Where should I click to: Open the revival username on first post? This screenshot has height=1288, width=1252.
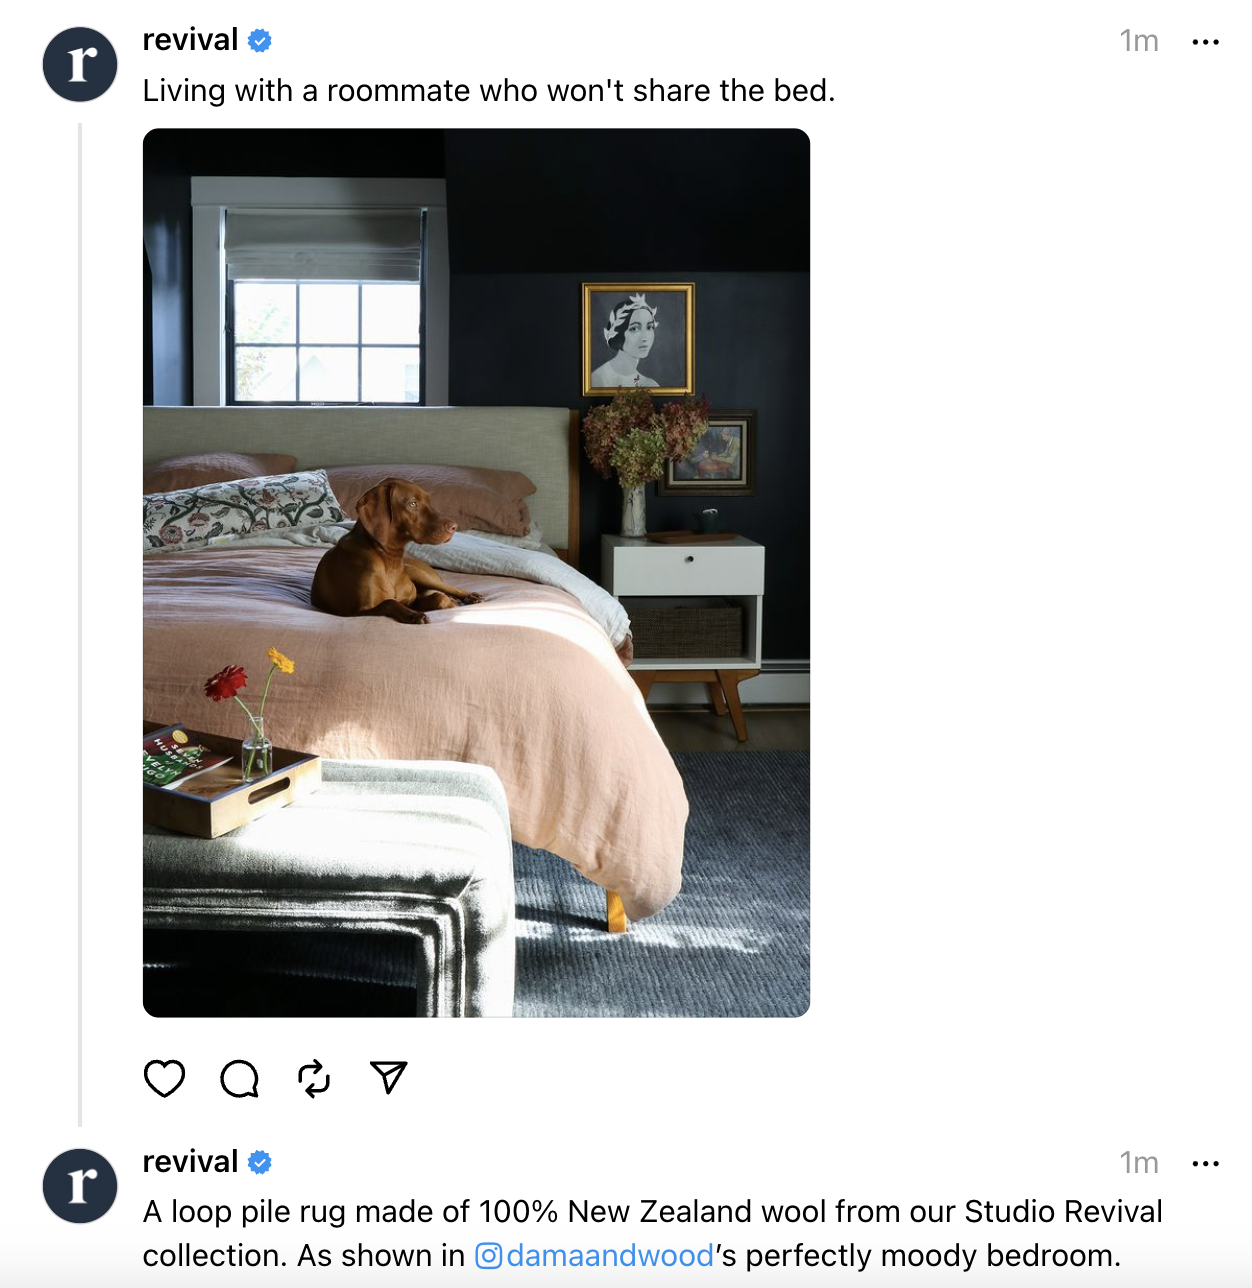click(191, 40)
